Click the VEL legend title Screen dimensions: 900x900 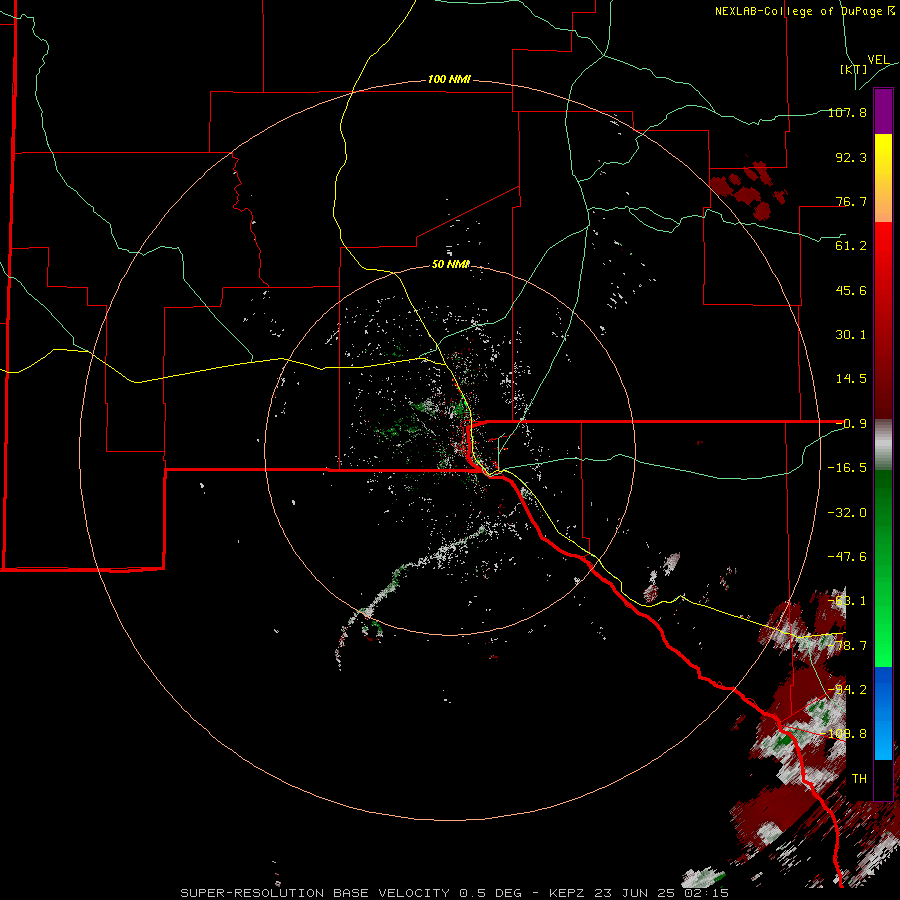878,60
